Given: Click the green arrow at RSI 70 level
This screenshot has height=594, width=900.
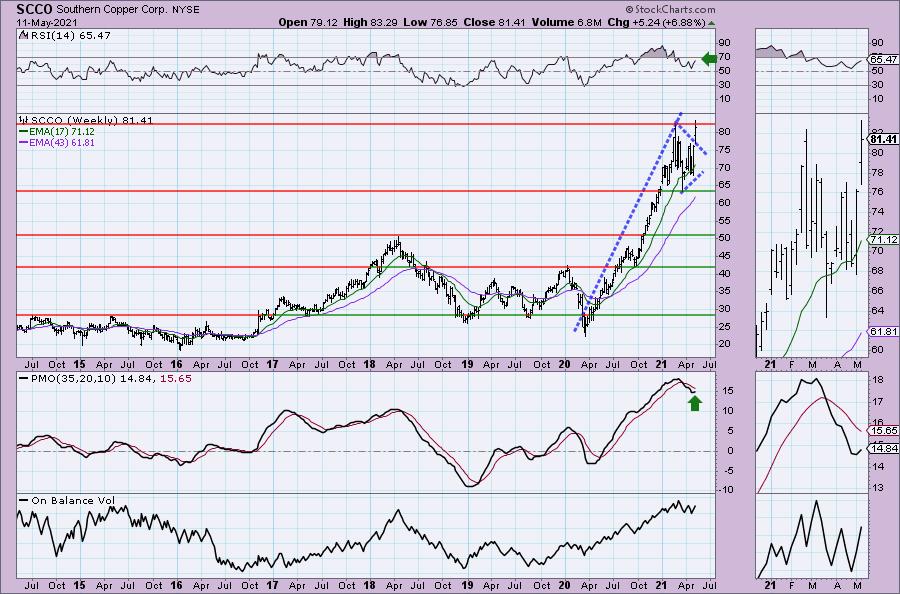Looking at the screenshot, I should pos(709,58).
